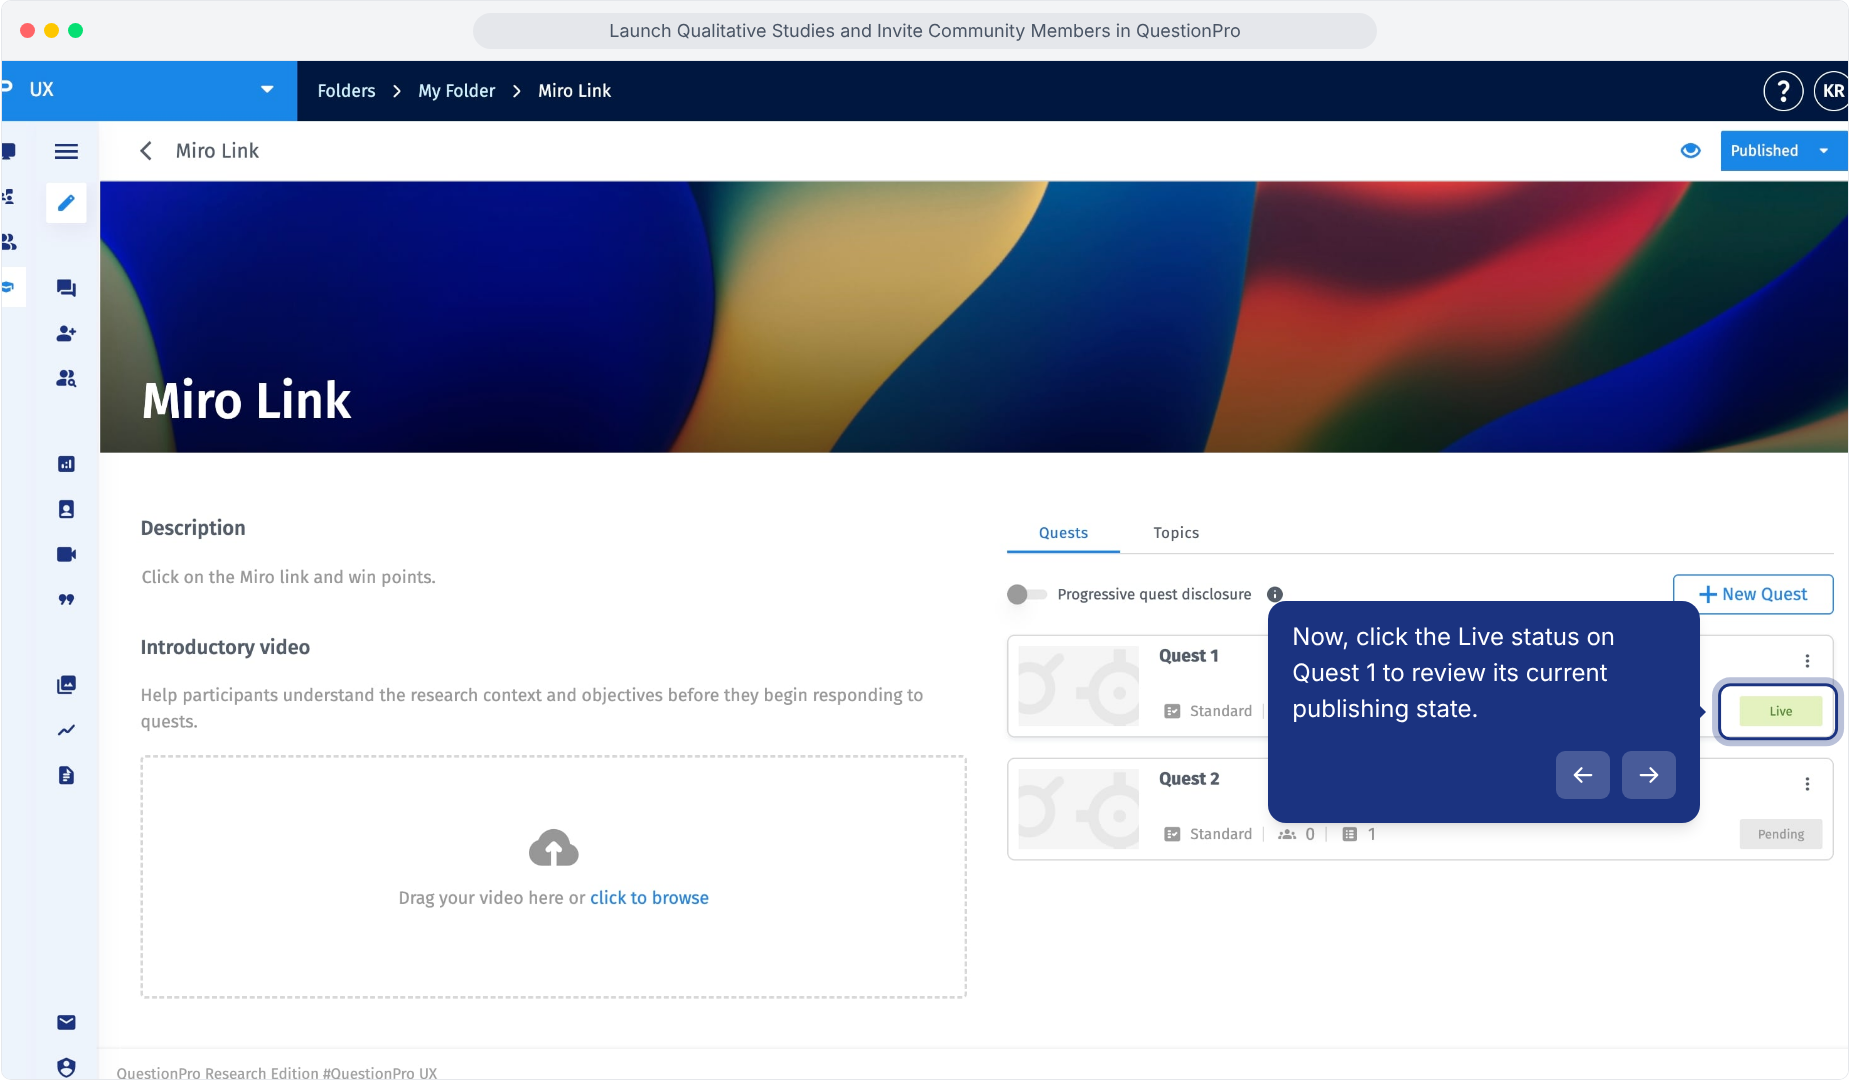Open the document report icon
1850x1080 pixels.
point(66,775)
